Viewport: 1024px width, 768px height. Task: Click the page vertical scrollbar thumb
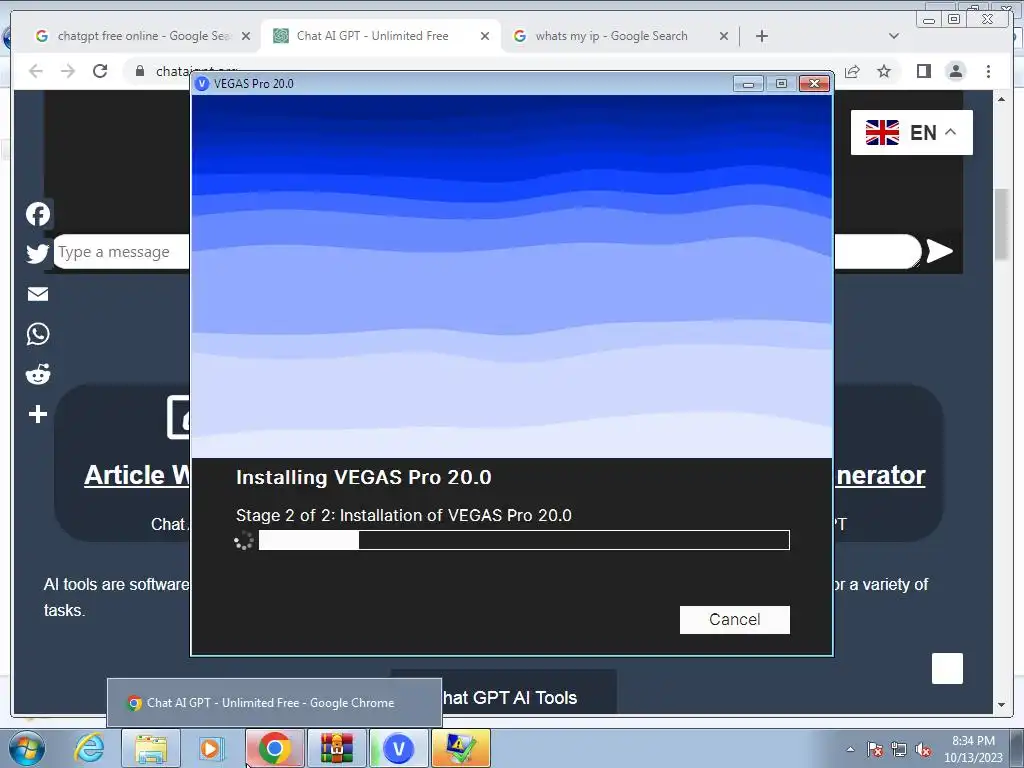tap(1001, 225)
